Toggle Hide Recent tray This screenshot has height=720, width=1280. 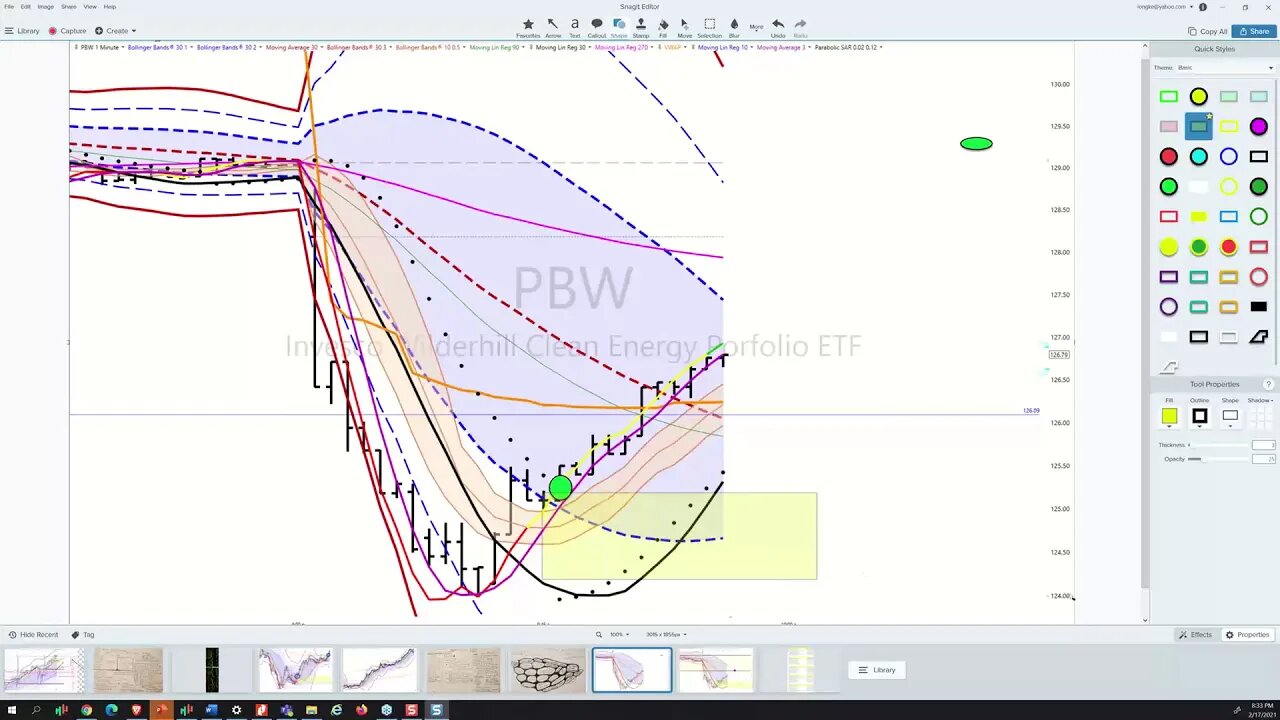coord(33,635)
